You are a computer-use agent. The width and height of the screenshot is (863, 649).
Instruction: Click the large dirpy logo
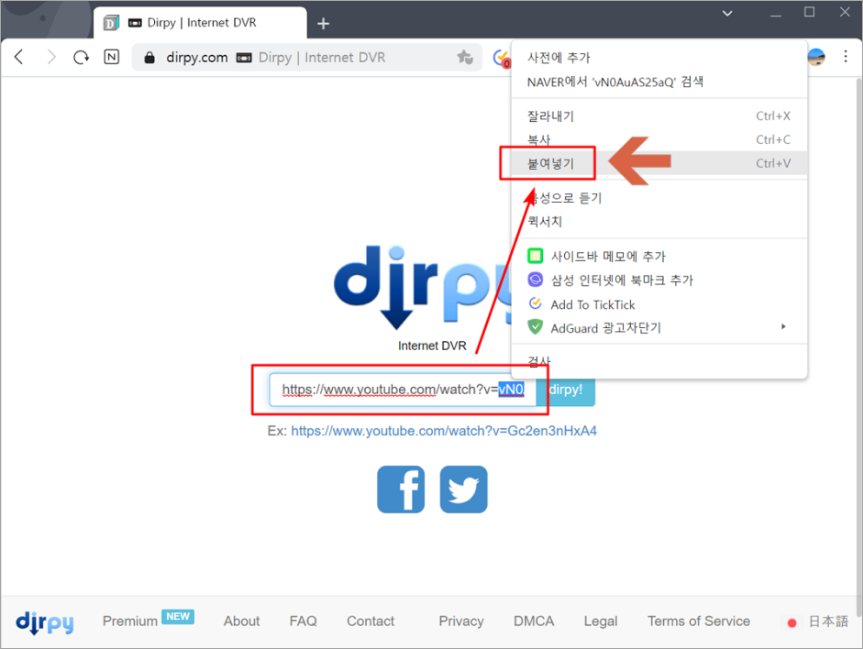tap(424, 286)
